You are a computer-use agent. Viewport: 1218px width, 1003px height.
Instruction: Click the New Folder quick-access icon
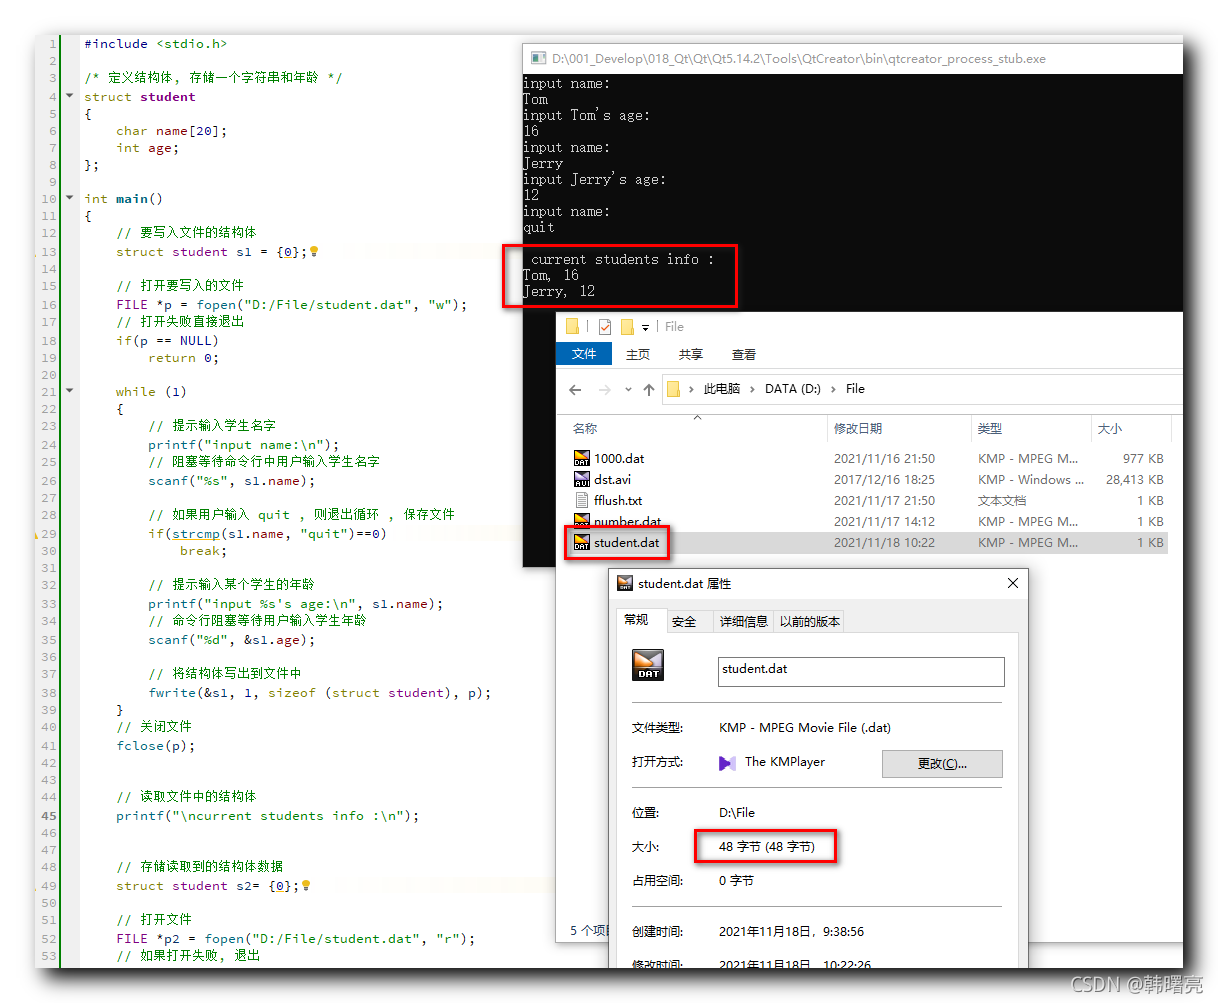coord(627,326)
